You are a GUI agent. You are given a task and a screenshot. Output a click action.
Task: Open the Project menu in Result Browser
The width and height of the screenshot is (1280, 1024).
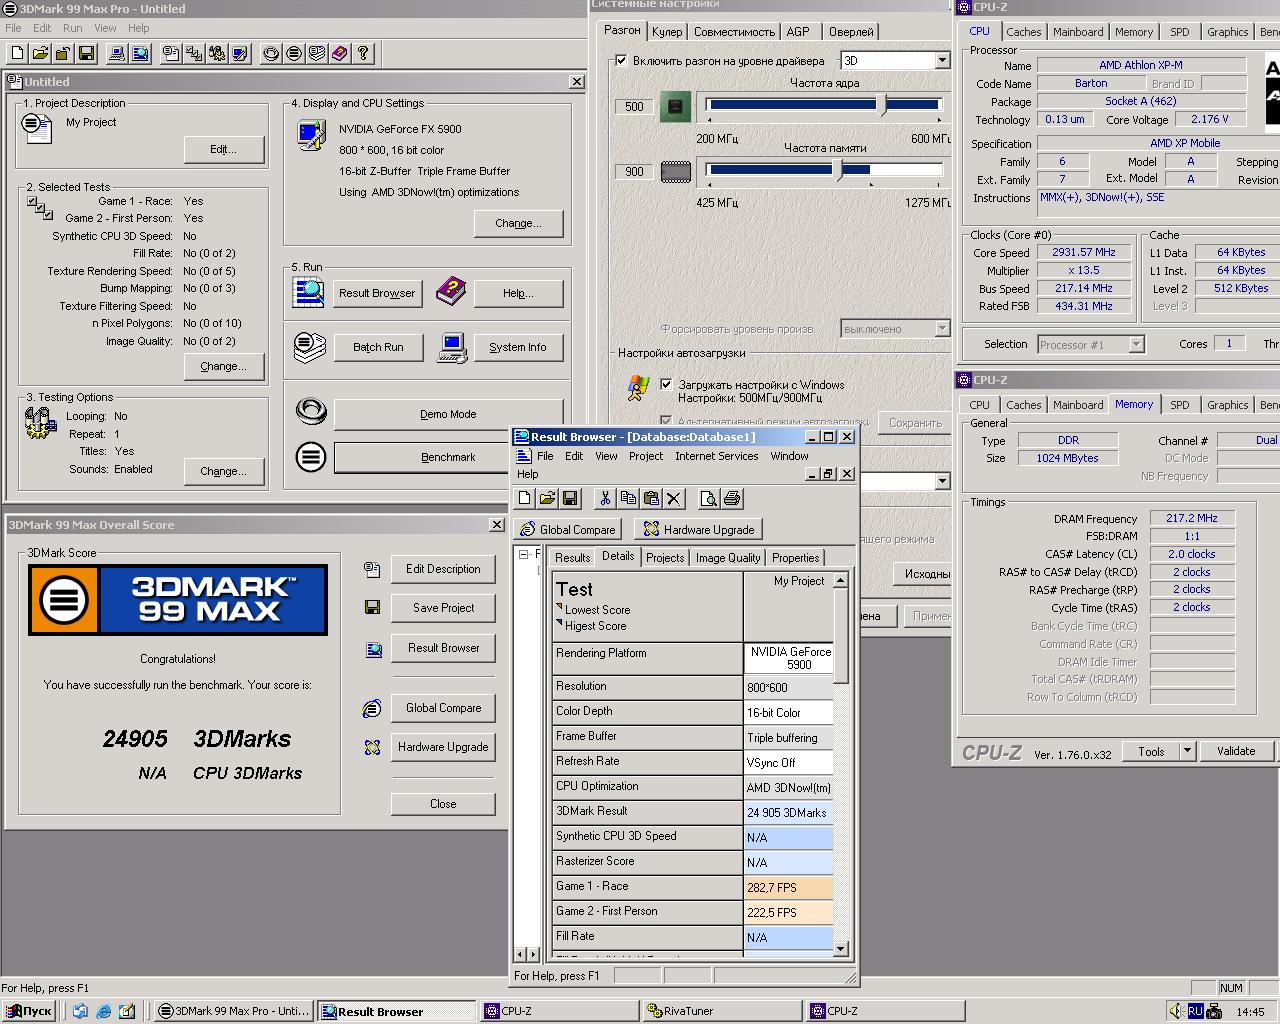pos(646,456)
